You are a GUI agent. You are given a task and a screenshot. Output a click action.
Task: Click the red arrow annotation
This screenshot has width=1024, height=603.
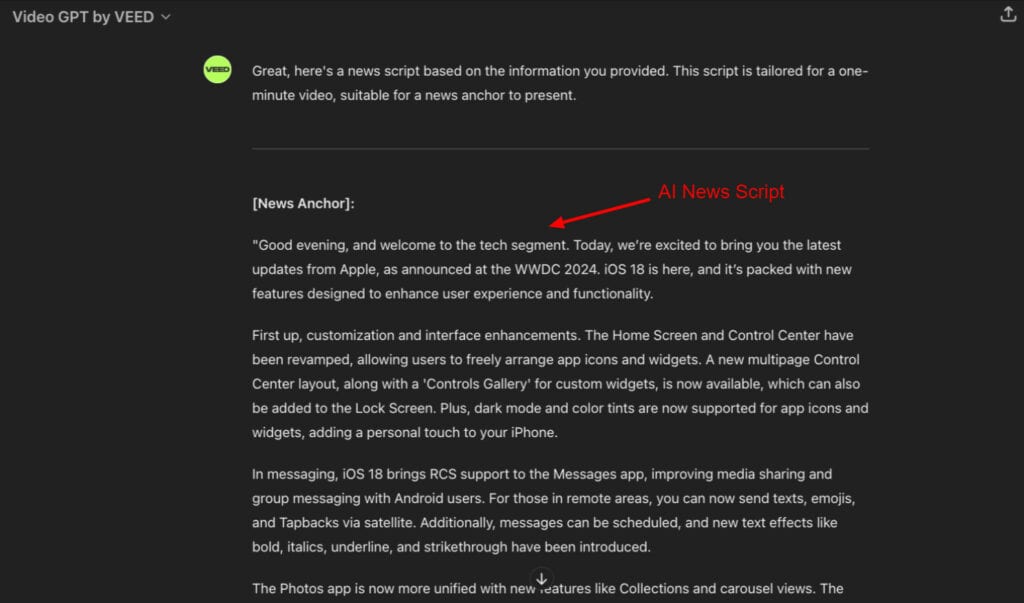coord(600,211)
